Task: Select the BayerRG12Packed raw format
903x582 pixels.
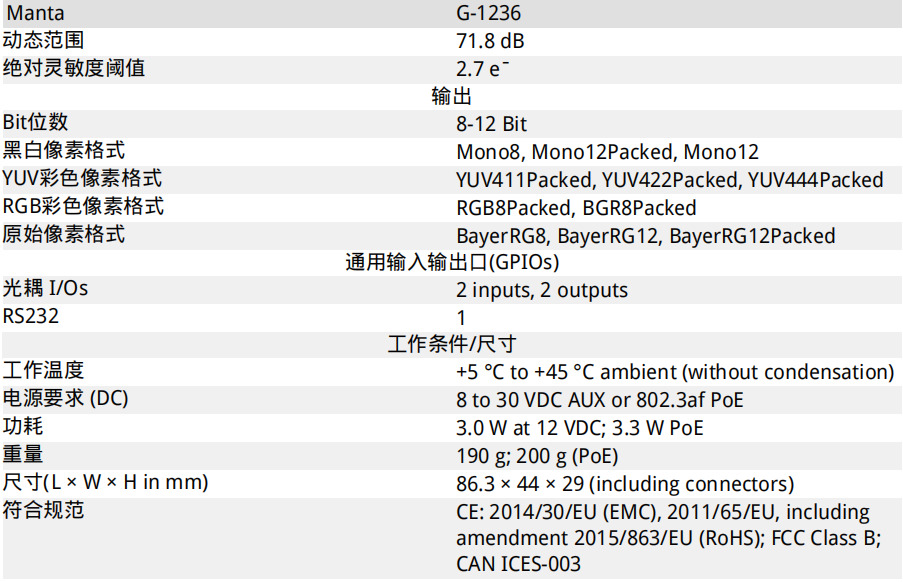Action: click(x=752, y=237)
